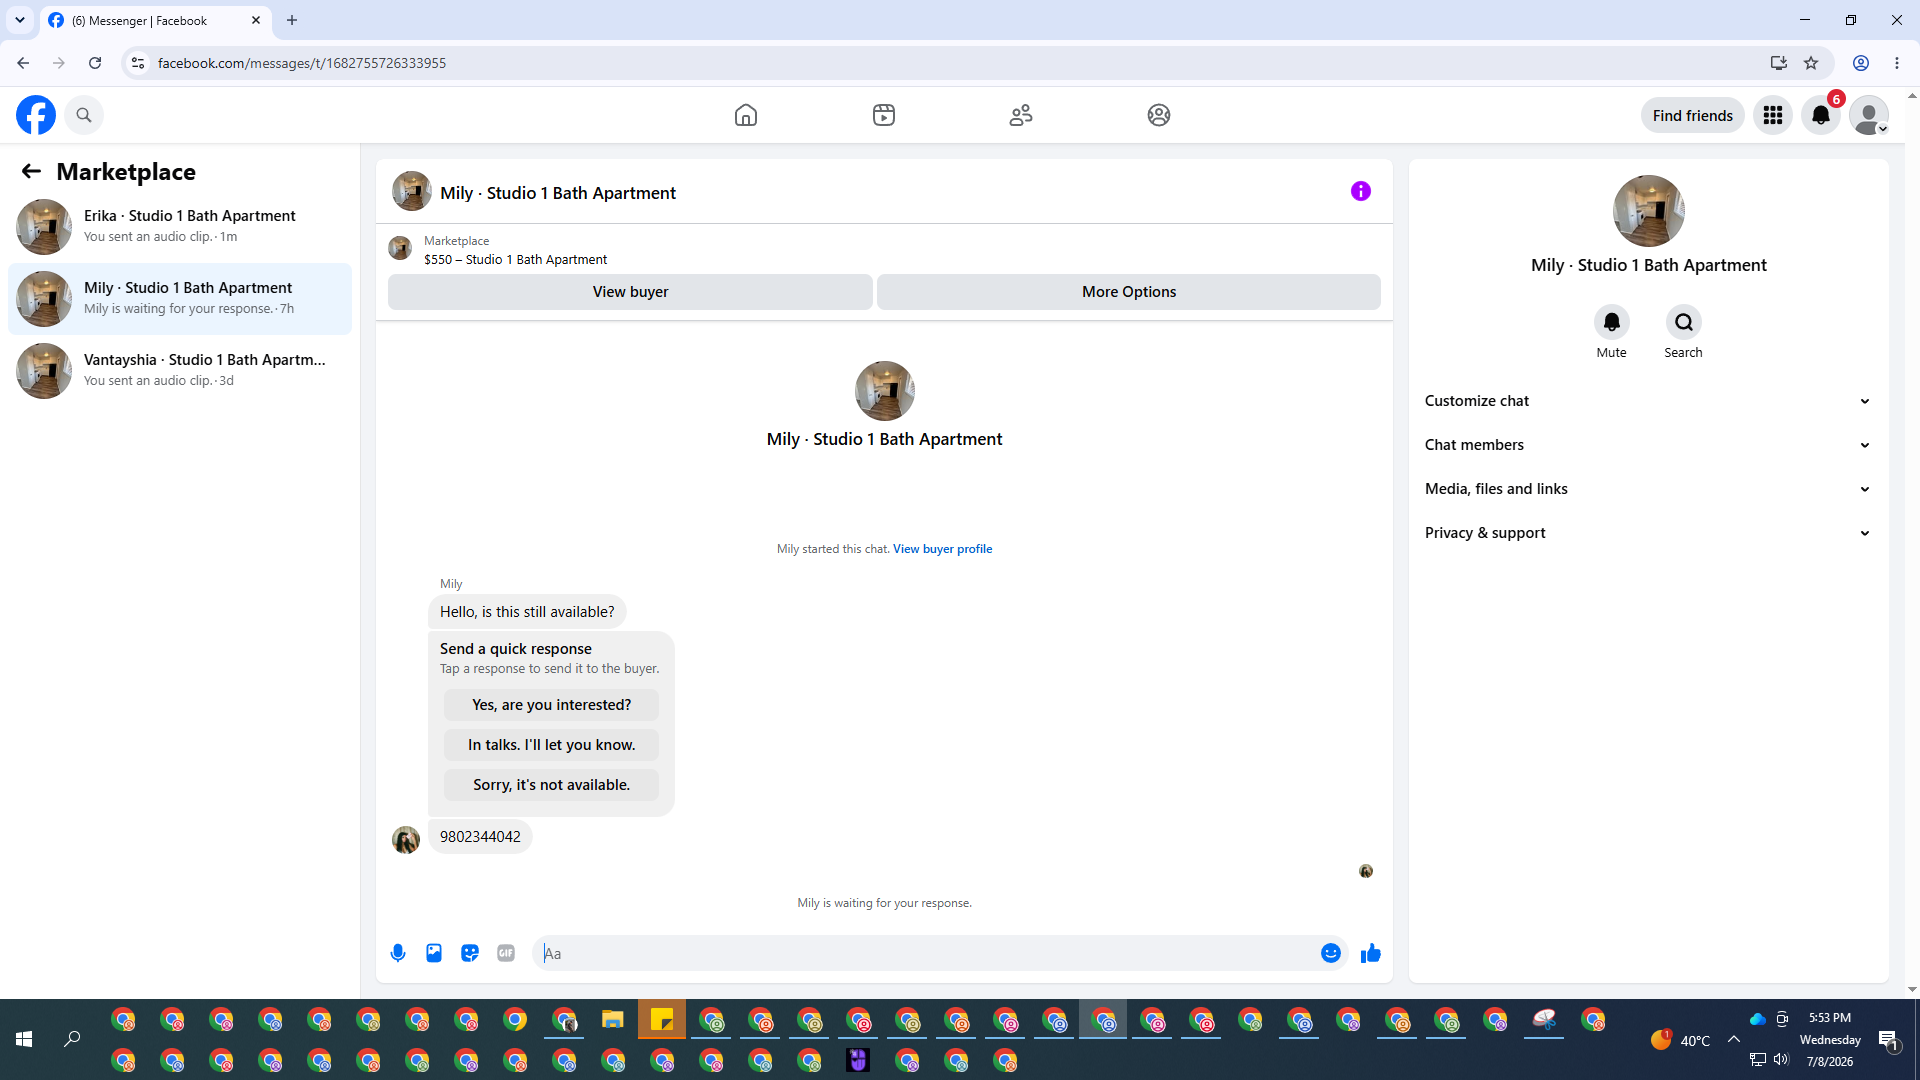Viewport: 1920px width, 1080px height.
Task: Send quick response 'Yes, are you interested?'
Action: 551,705
